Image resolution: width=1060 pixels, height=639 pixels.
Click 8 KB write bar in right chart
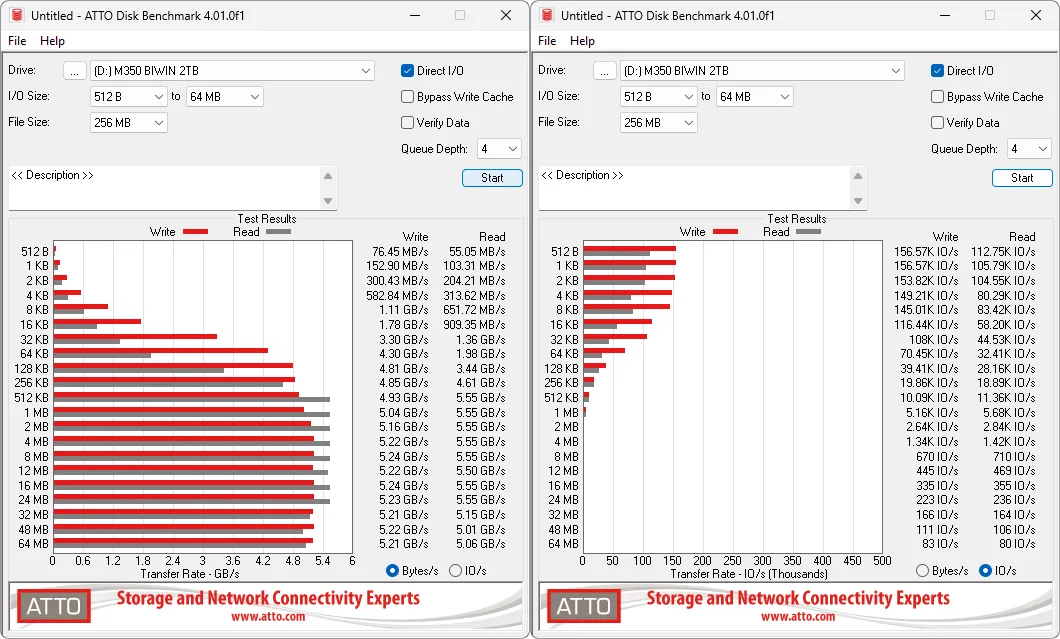pyautogui.click(x=627, y=307)
